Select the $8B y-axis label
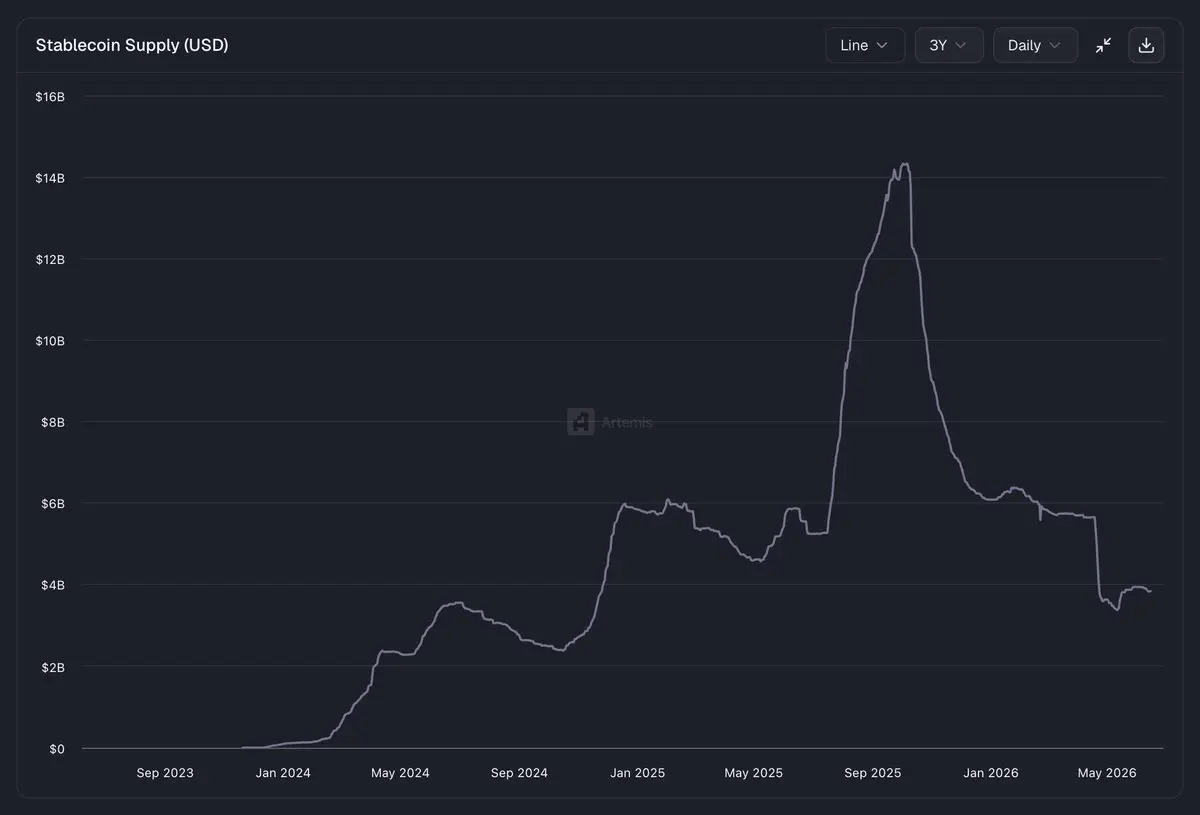1200x815 pixels. click(51, 422)
